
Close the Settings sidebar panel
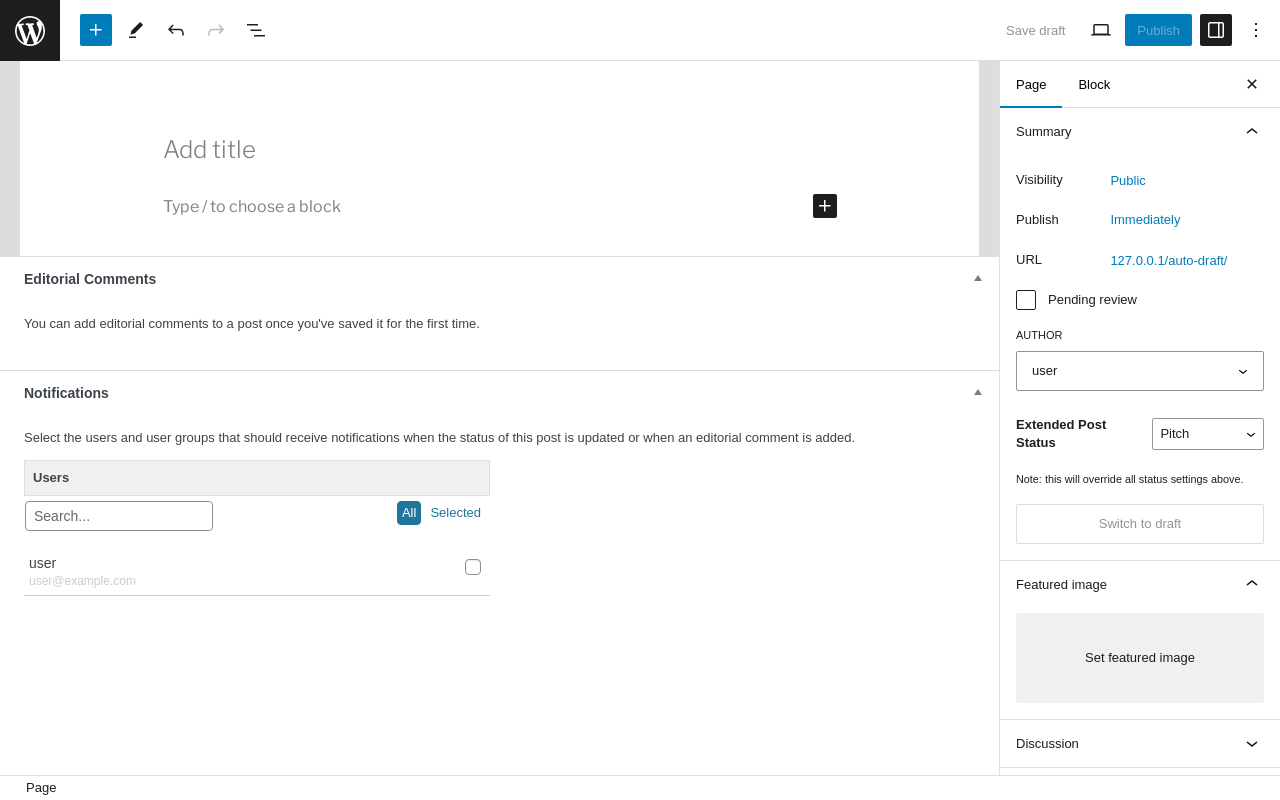click(x=1252, y=84)
